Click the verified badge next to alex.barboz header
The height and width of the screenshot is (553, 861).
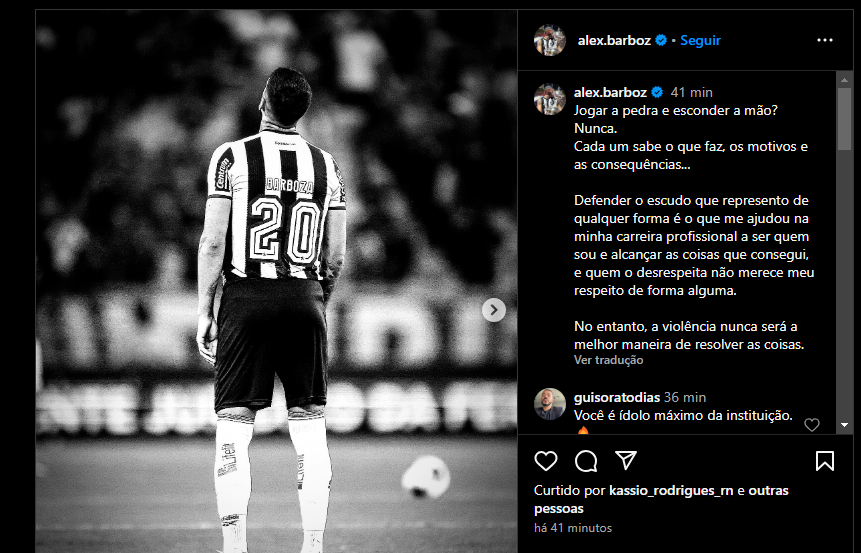[x=661, y=40]
